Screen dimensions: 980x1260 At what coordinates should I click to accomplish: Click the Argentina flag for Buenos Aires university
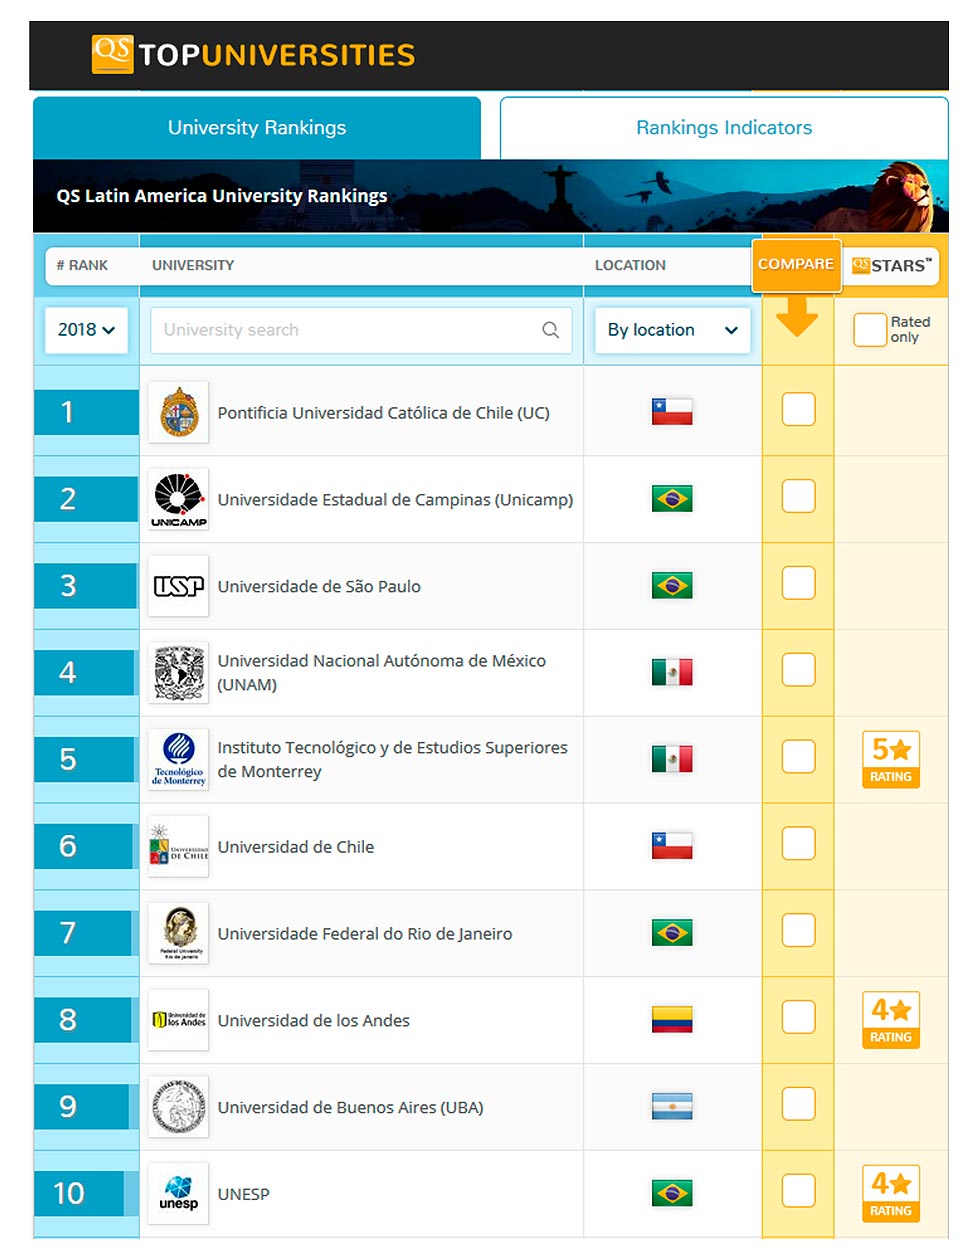(x=672, y=1107)
